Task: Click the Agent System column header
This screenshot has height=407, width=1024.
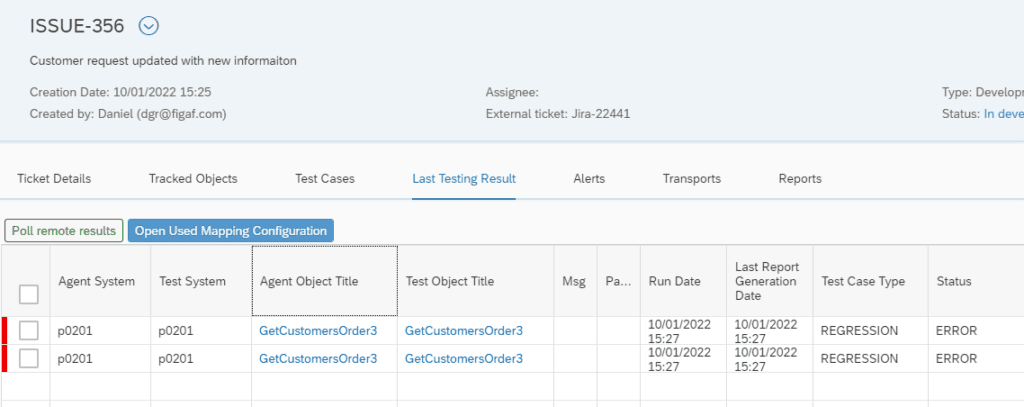Action: 100,282
